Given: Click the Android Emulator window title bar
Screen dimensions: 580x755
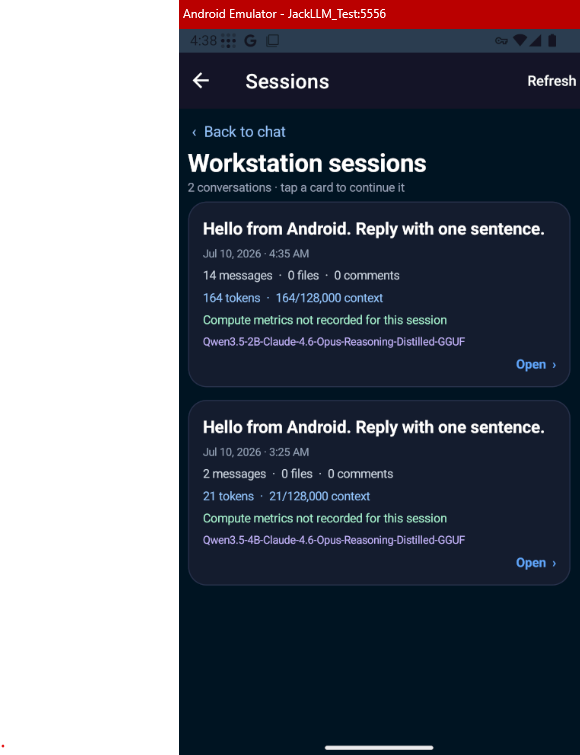Looking at the screenshot, I should coord(379,14).
